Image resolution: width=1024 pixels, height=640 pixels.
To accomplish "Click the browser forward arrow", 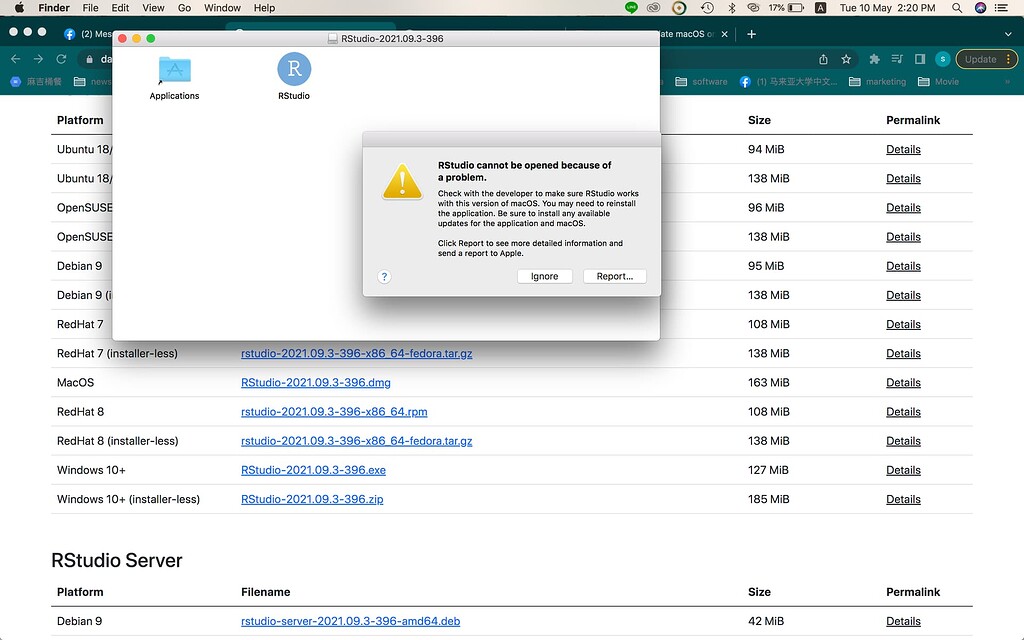I will pos(39,59).
